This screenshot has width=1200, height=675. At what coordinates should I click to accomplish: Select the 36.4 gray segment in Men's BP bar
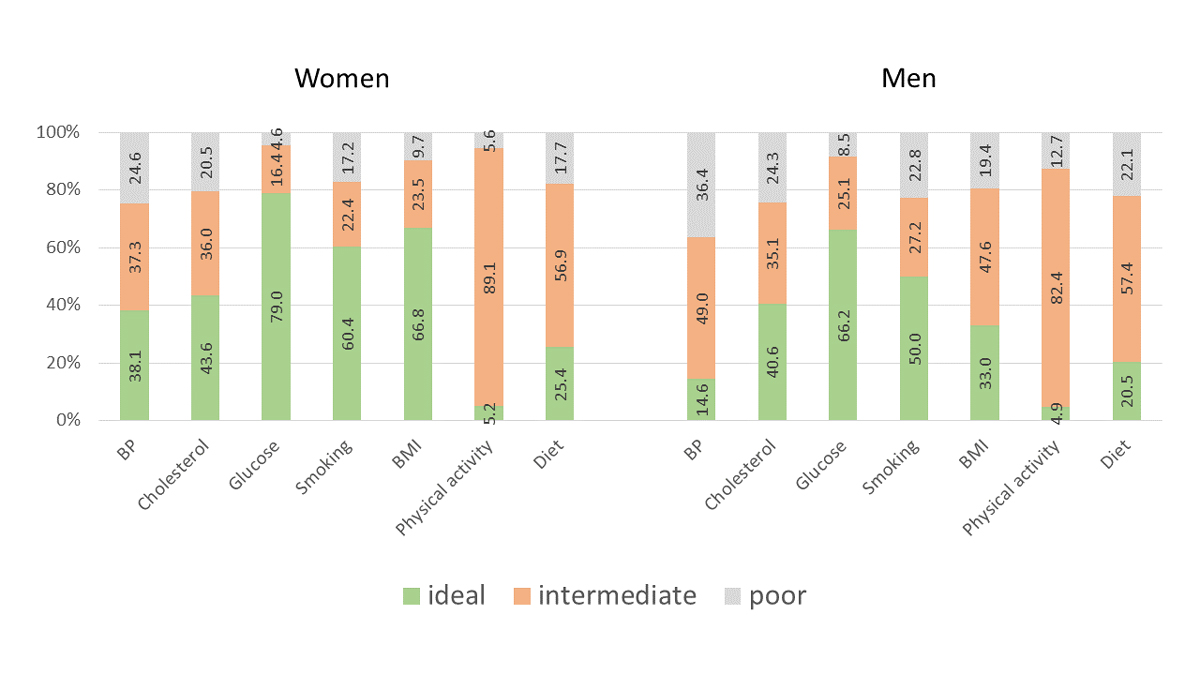click(701, 185)
